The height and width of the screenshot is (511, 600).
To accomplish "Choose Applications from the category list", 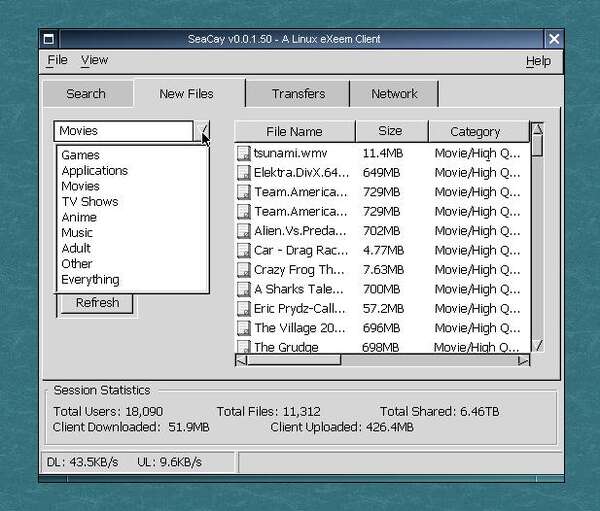I will point(95,171).
